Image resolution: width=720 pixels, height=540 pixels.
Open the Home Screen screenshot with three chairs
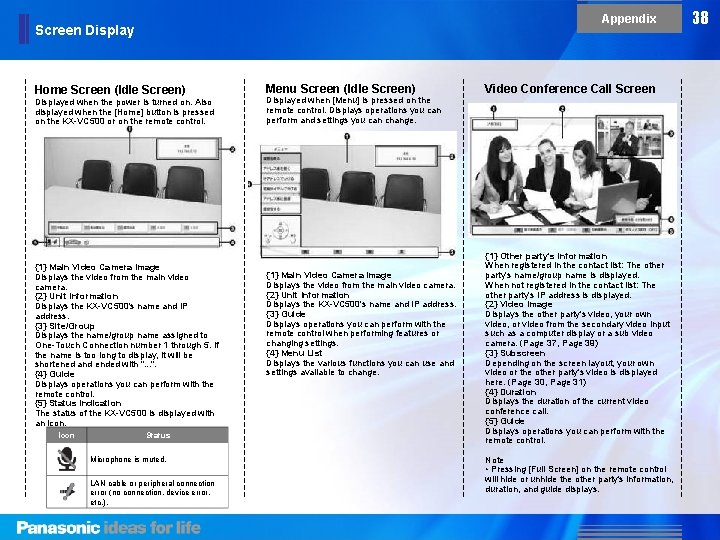pos(133,192)
